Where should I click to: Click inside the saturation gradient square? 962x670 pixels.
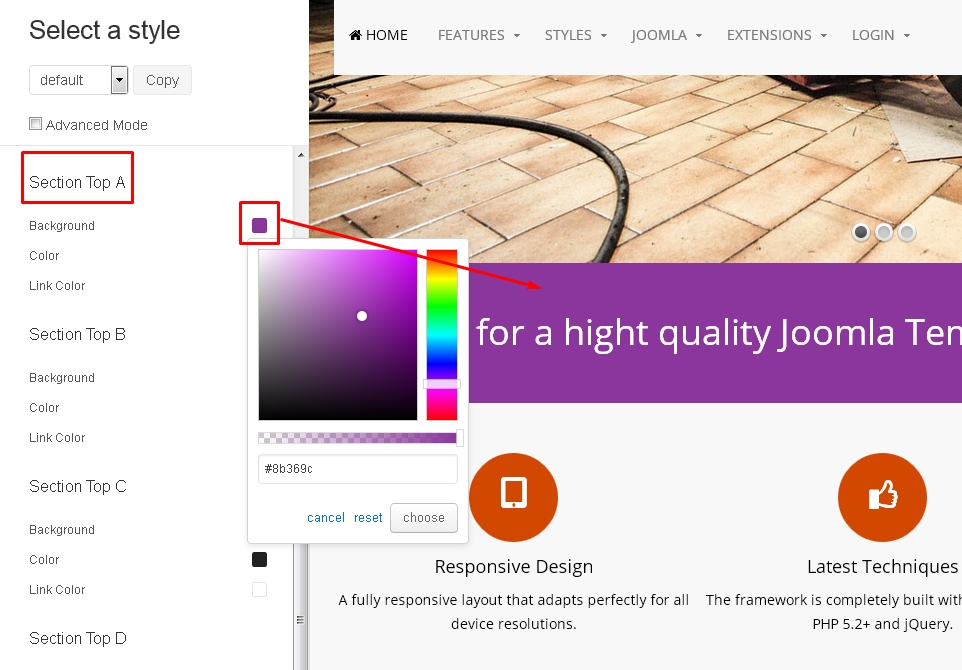click(337, 334)
